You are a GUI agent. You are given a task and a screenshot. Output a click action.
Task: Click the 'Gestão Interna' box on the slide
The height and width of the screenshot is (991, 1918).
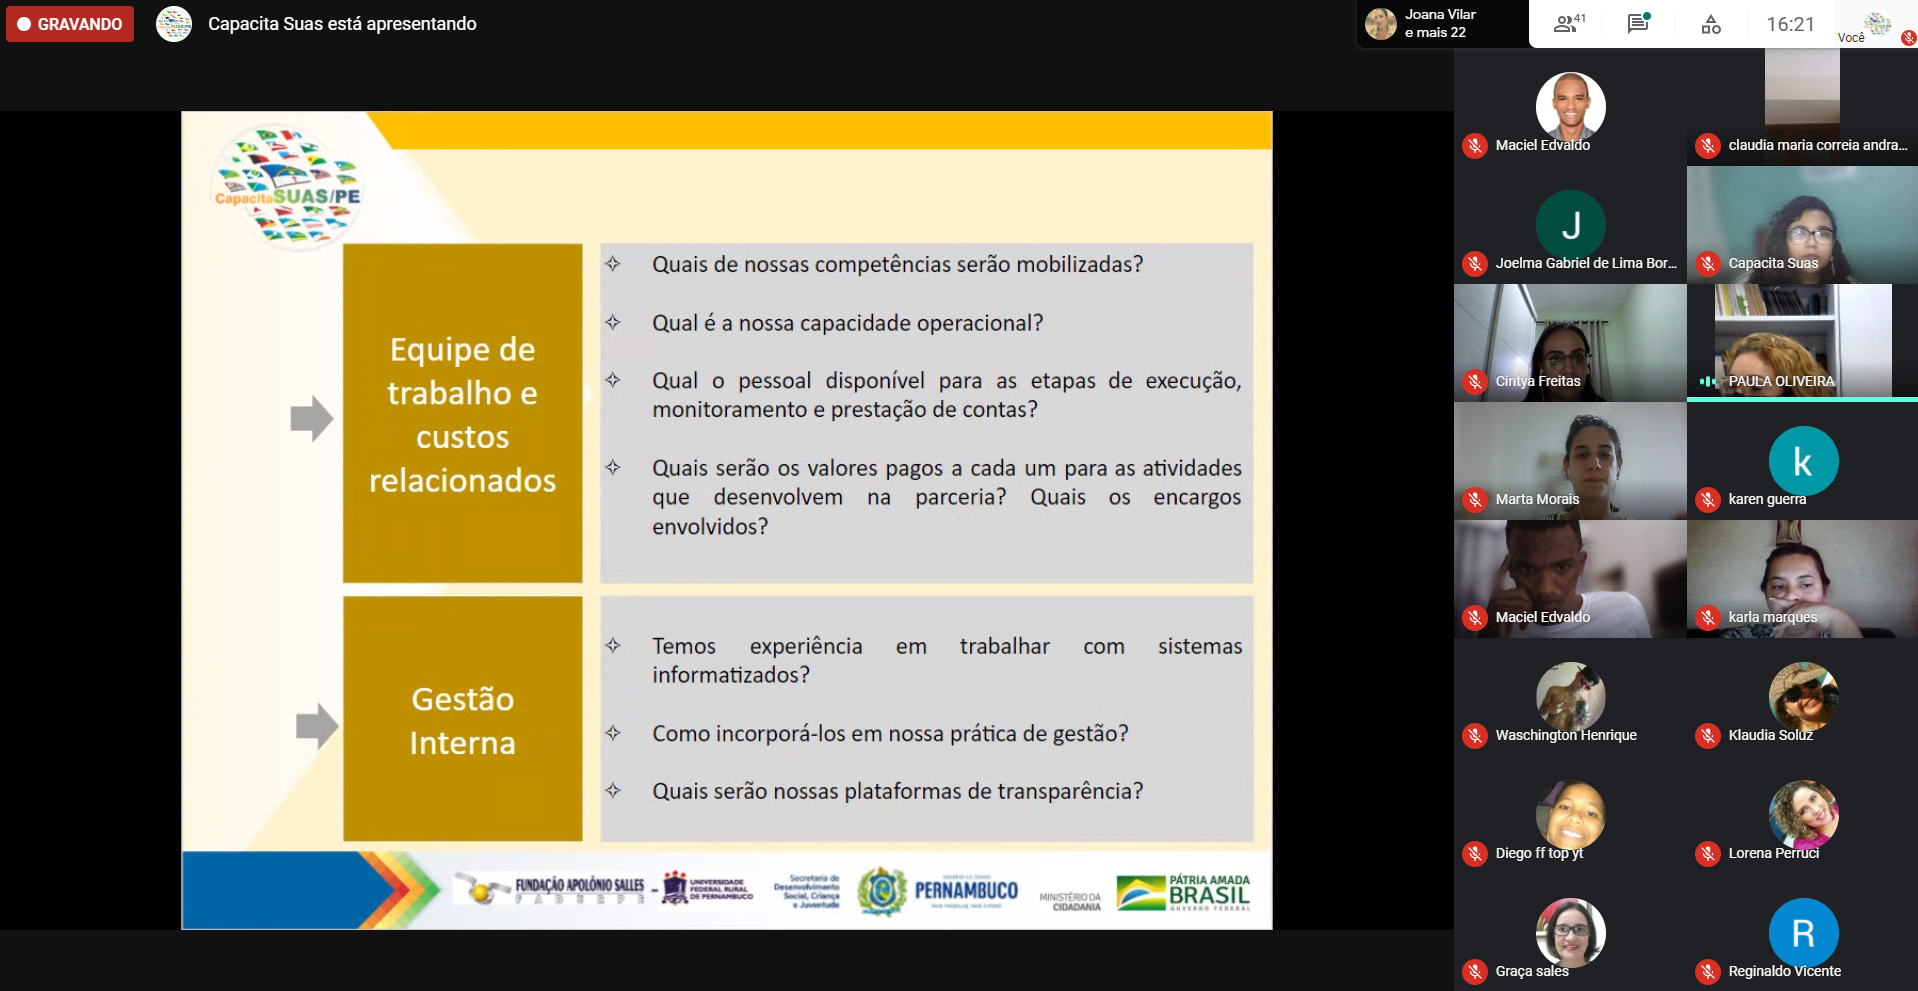tap(462, 720)
